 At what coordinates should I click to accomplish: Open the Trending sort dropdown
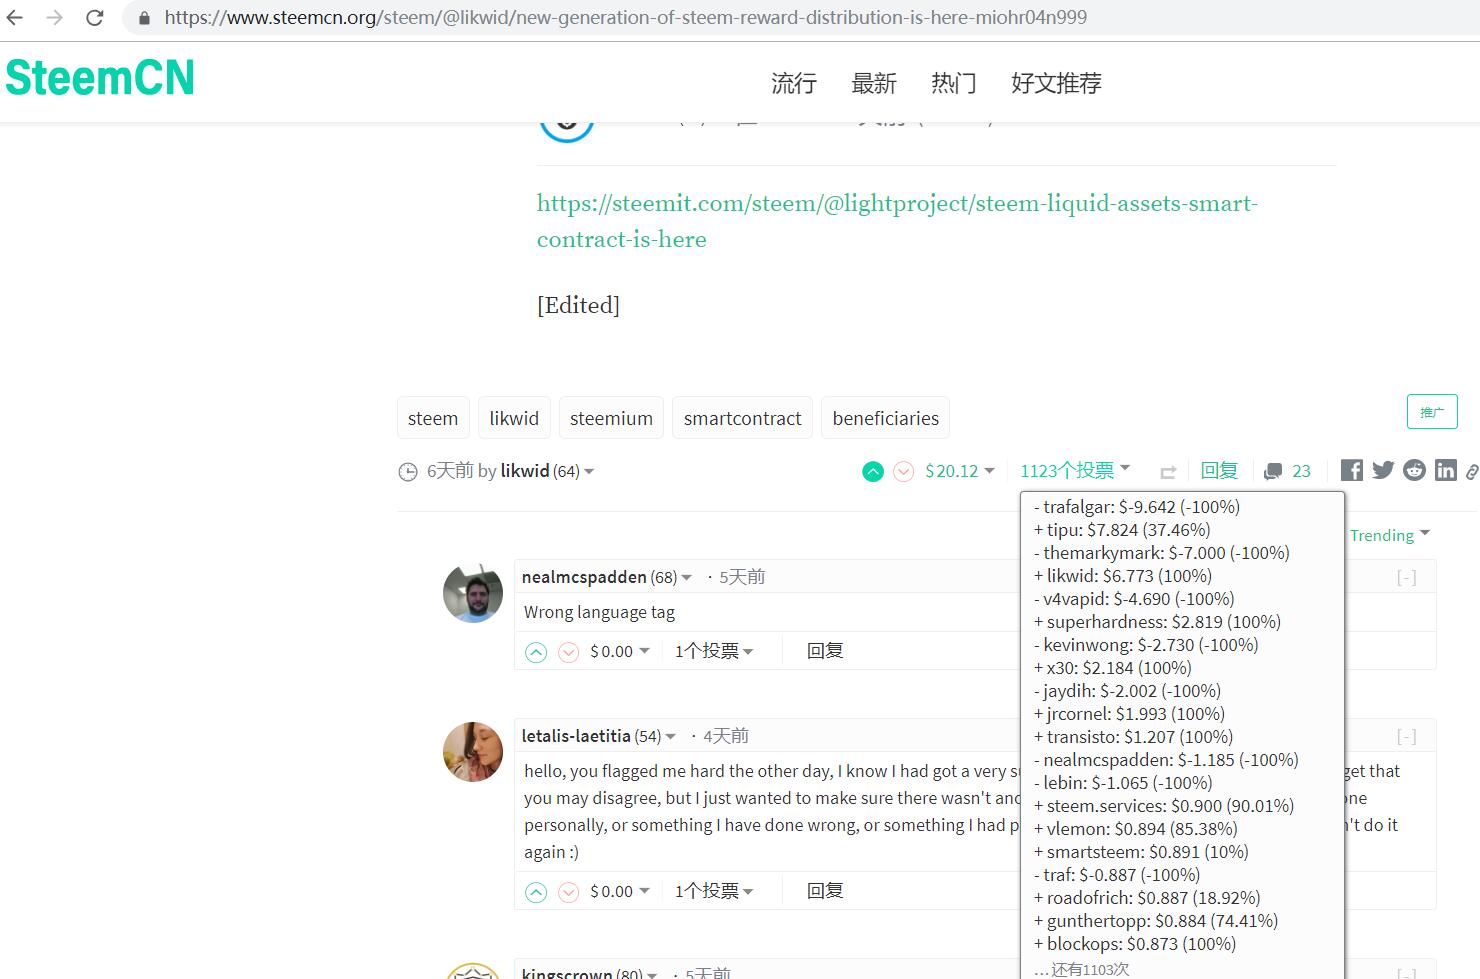tap(1390, 535)
